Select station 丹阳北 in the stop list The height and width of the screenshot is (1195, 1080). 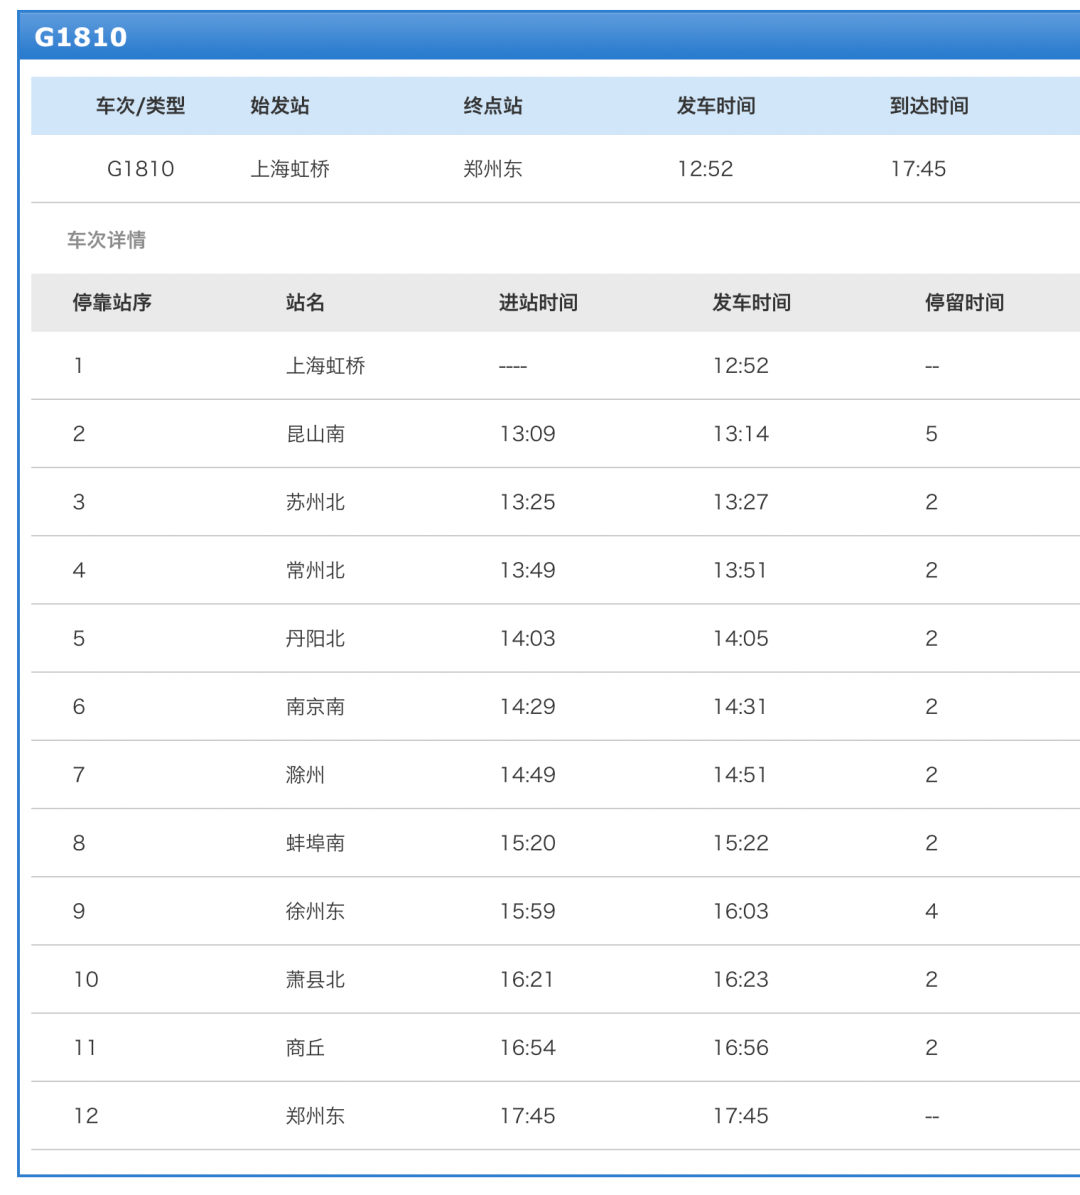click(316, 639)
